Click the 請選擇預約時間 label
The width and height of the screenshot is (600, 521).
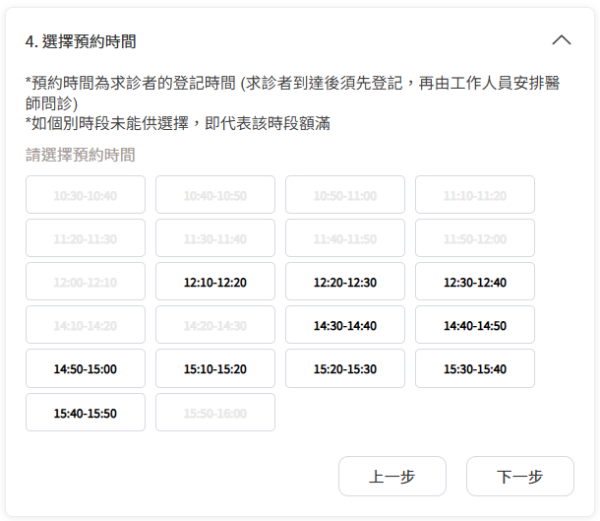tap(80, 155)
